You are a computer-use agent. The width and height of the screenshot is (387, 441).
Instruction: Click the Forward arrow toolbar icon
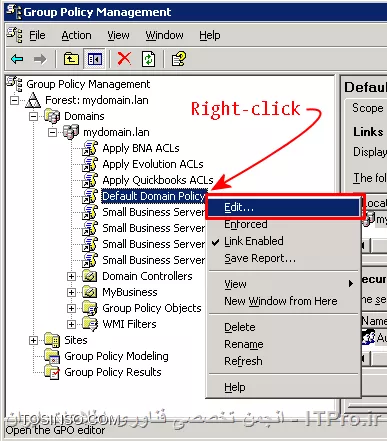coord(40,59)
